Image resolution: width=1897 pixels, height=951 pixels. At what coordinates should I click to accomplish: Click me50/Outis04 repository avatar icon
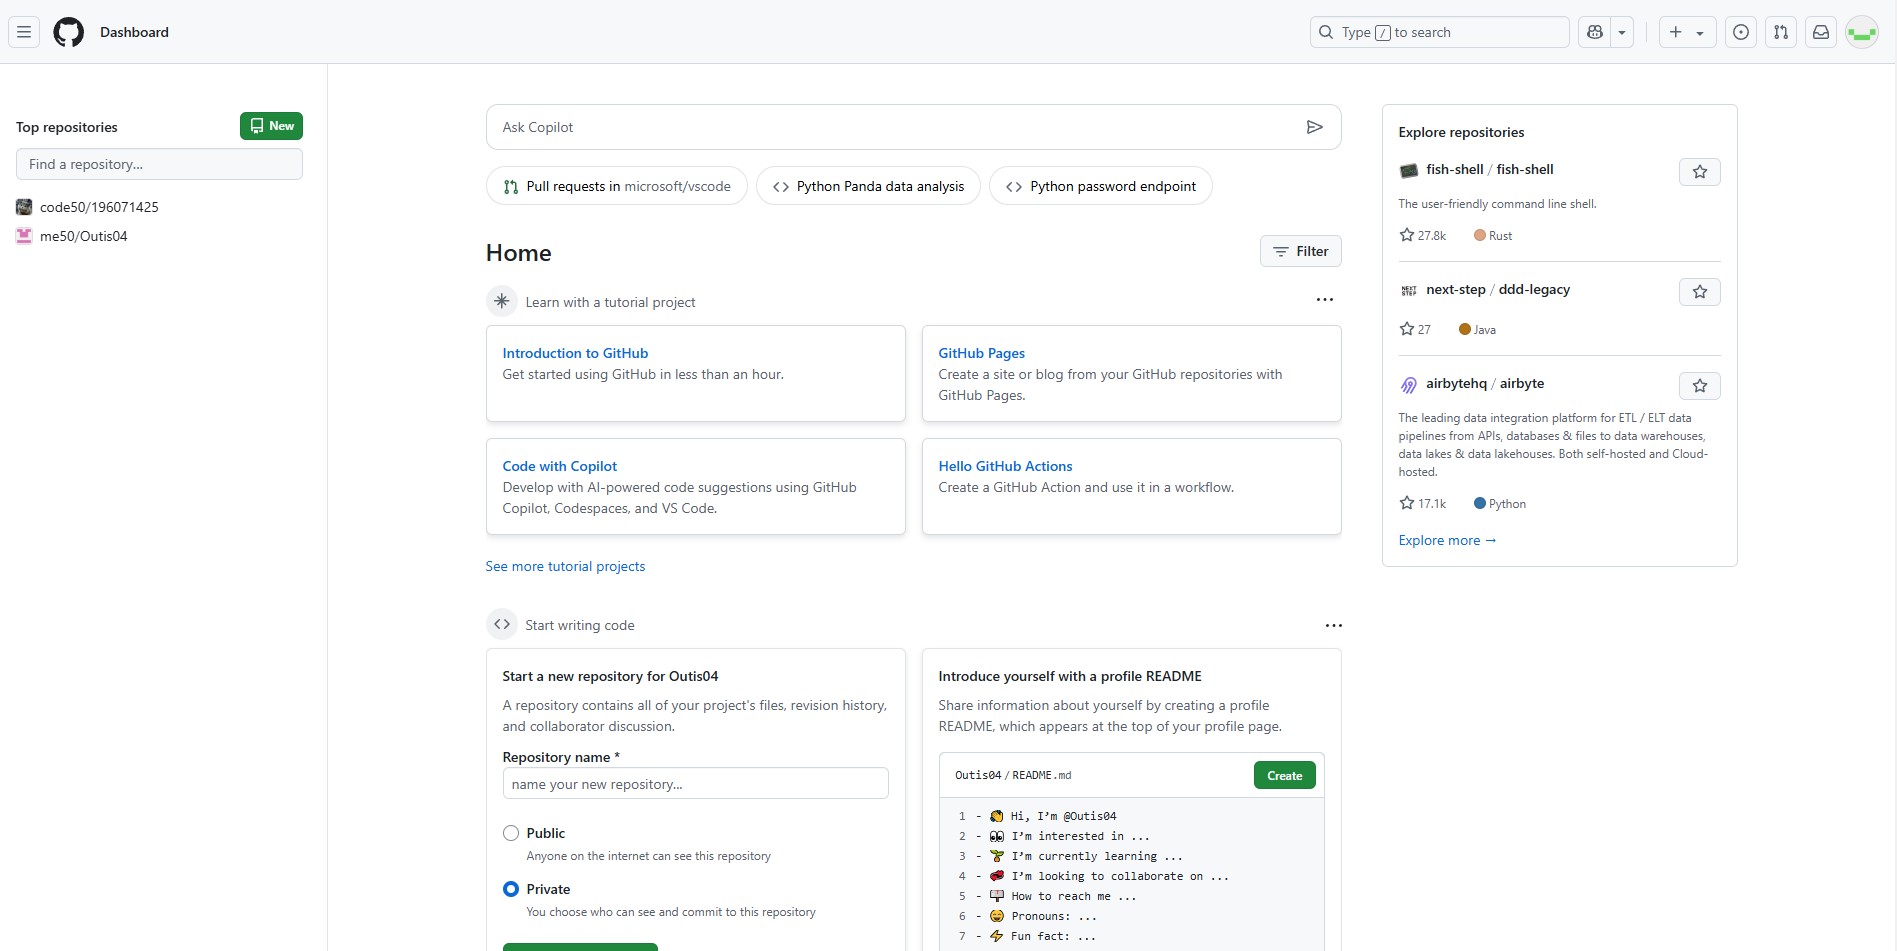[x=24, y=236]
